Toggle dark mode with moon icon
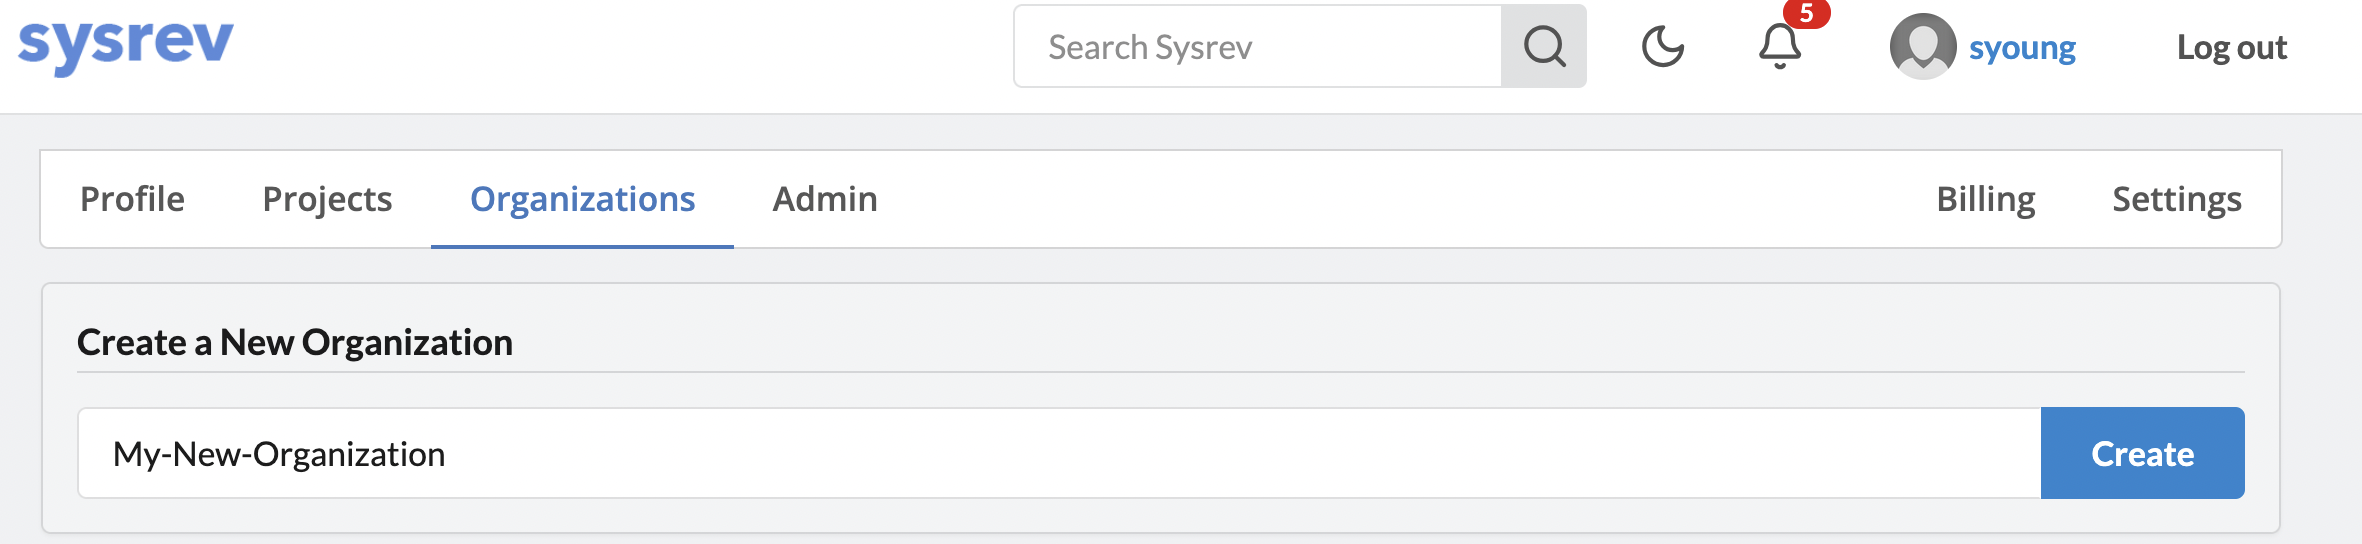This screenshot has width=2362, height=544. tap(1663, 47)
